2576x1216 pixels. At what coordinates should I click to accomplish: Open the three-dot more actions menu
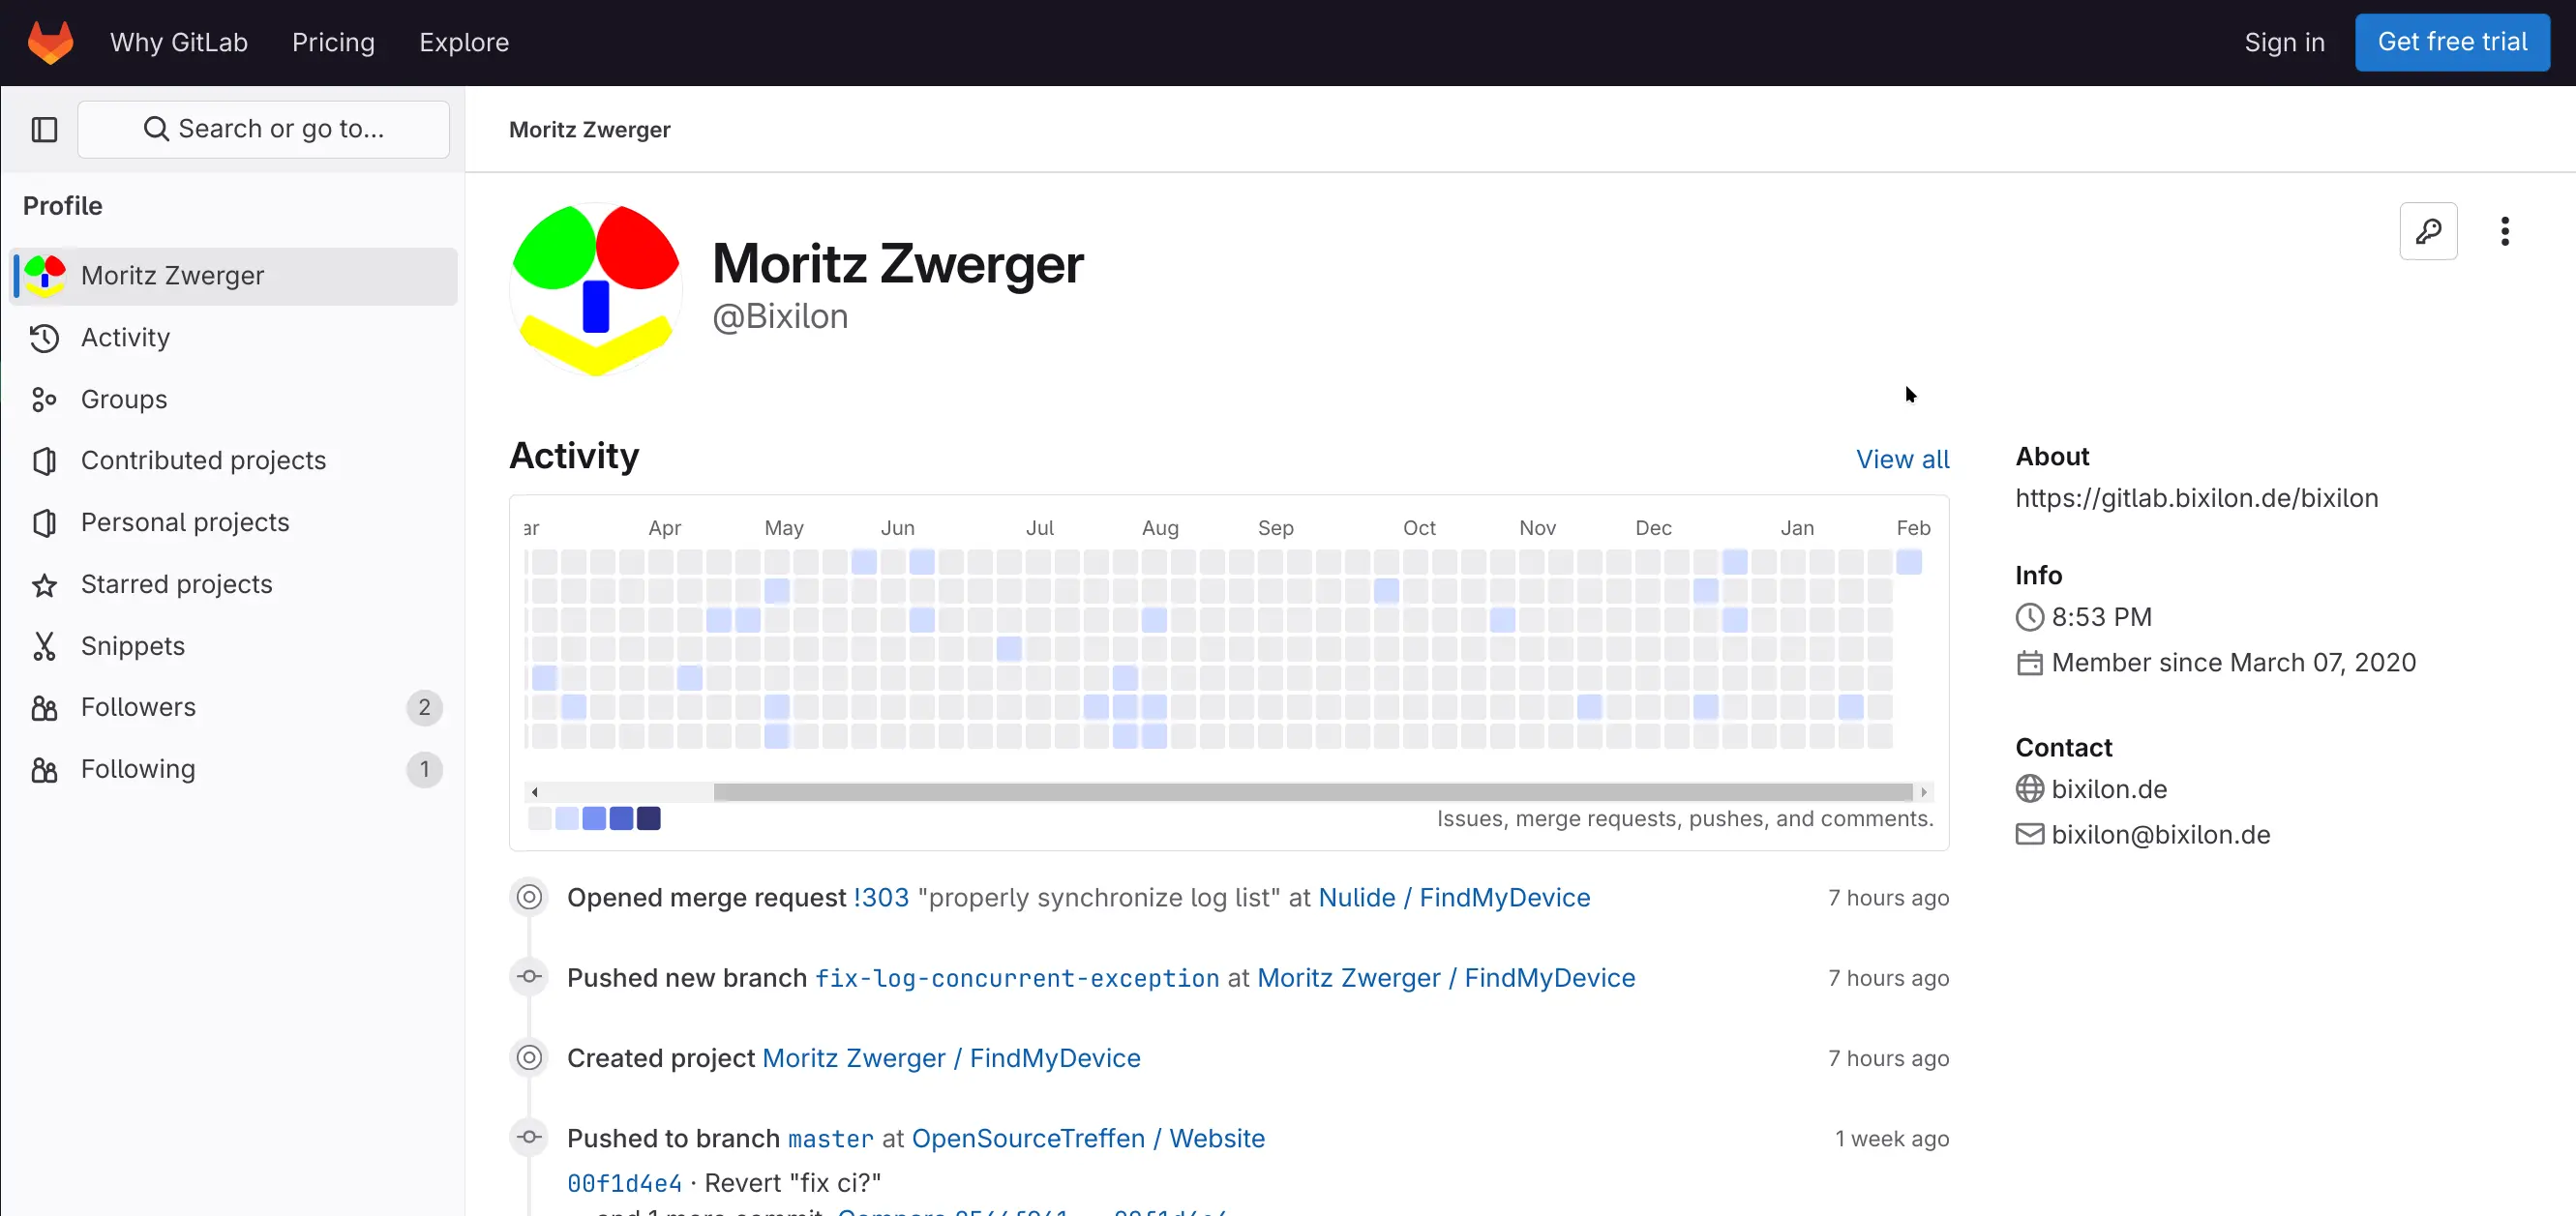(2504, 231)
